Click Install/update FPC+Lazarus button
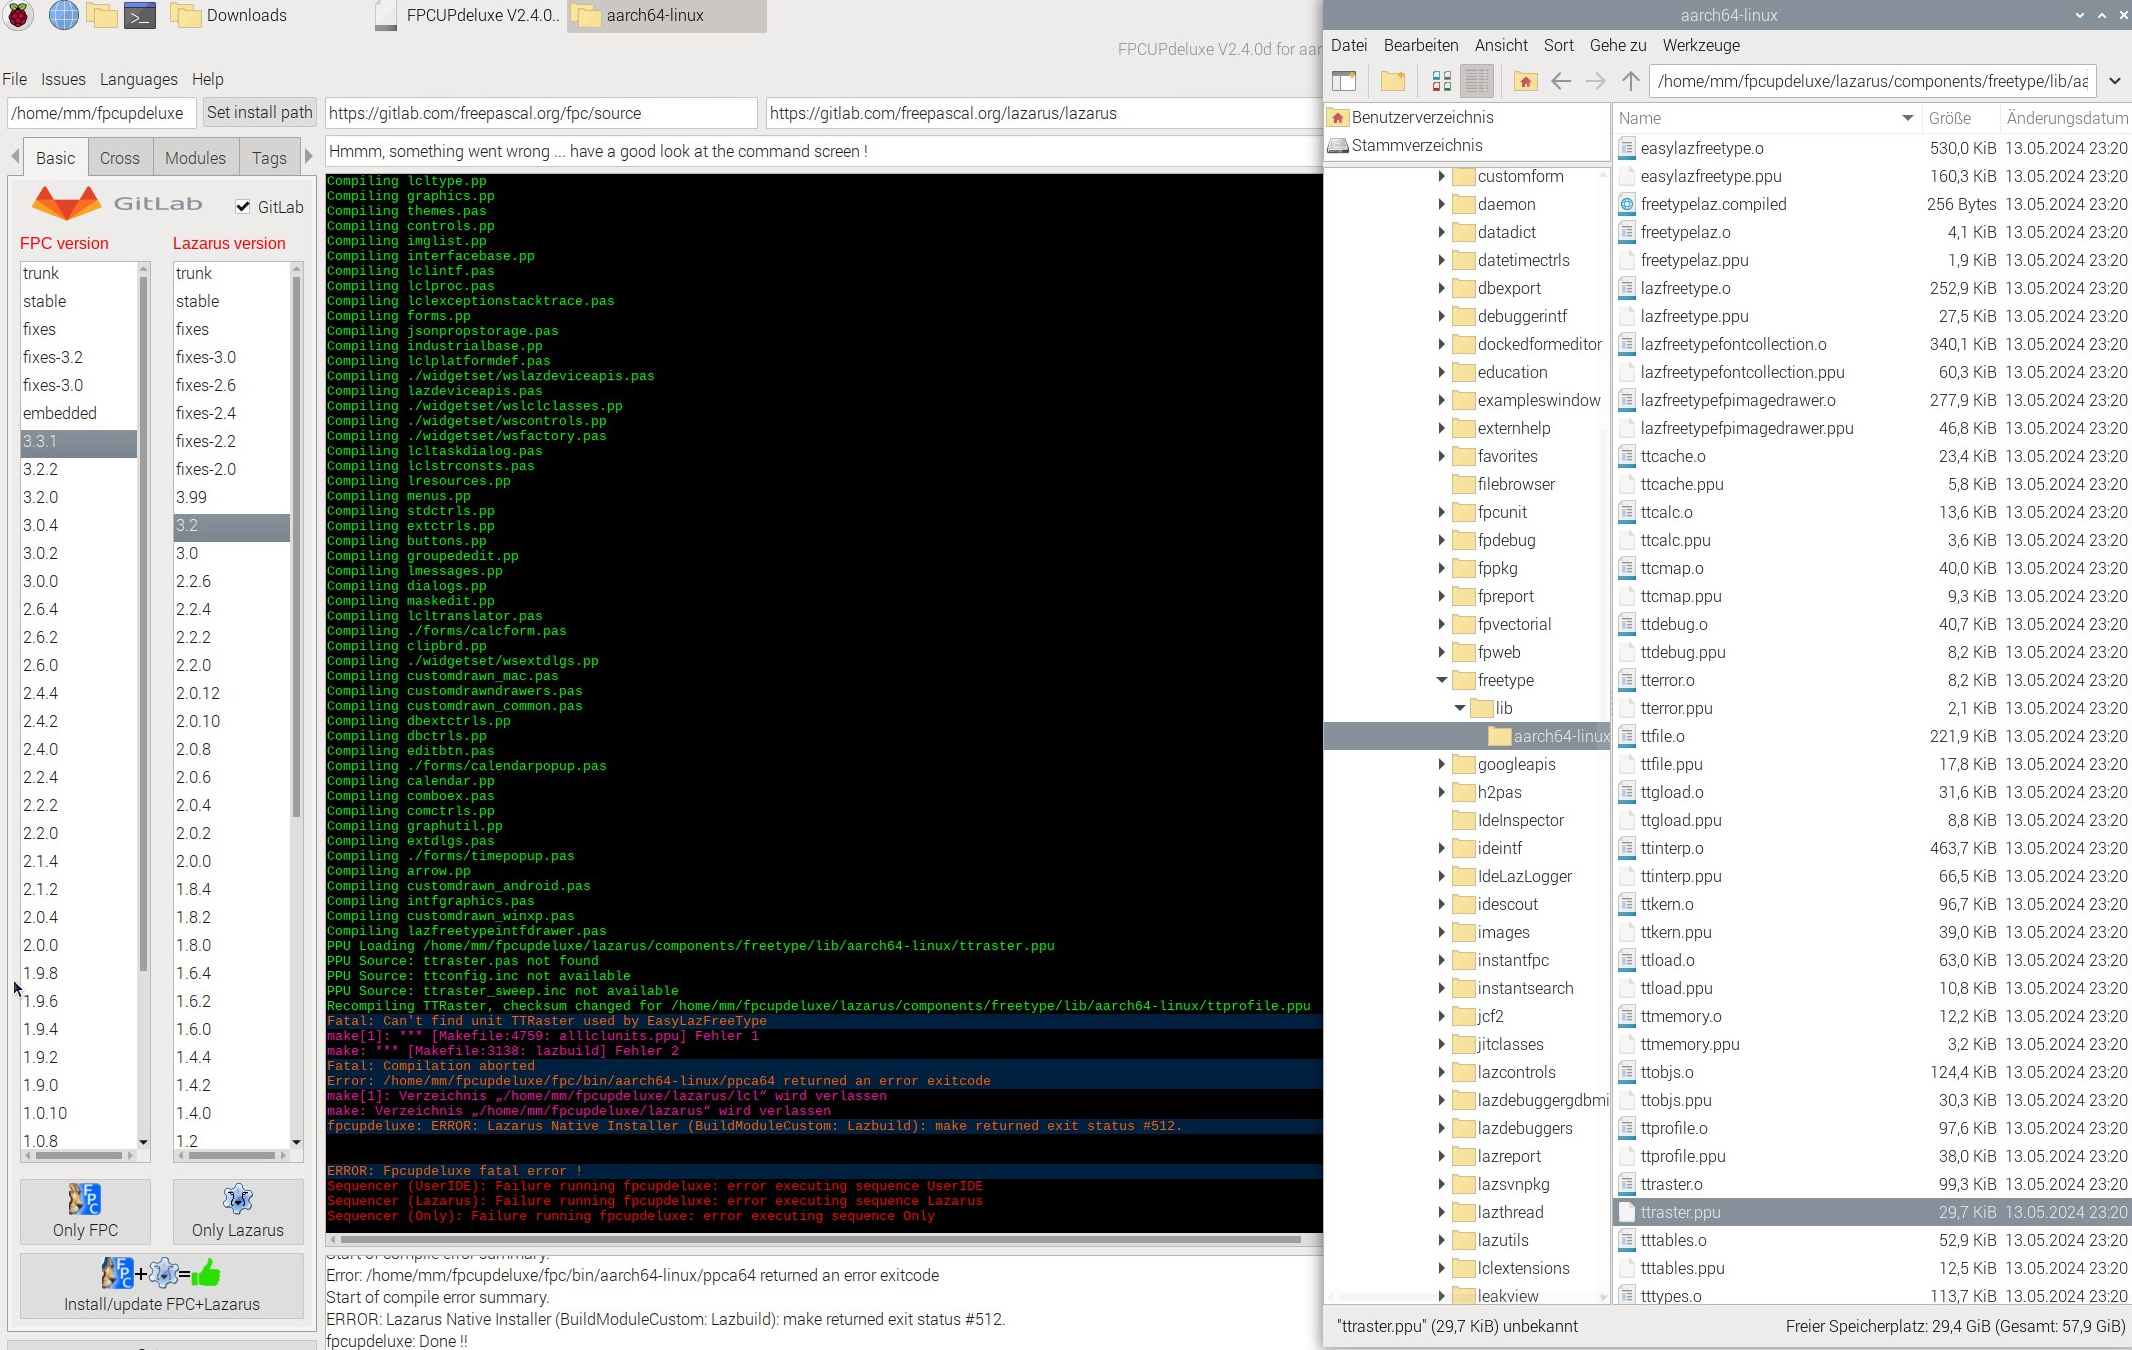 tap(162, 1286)
